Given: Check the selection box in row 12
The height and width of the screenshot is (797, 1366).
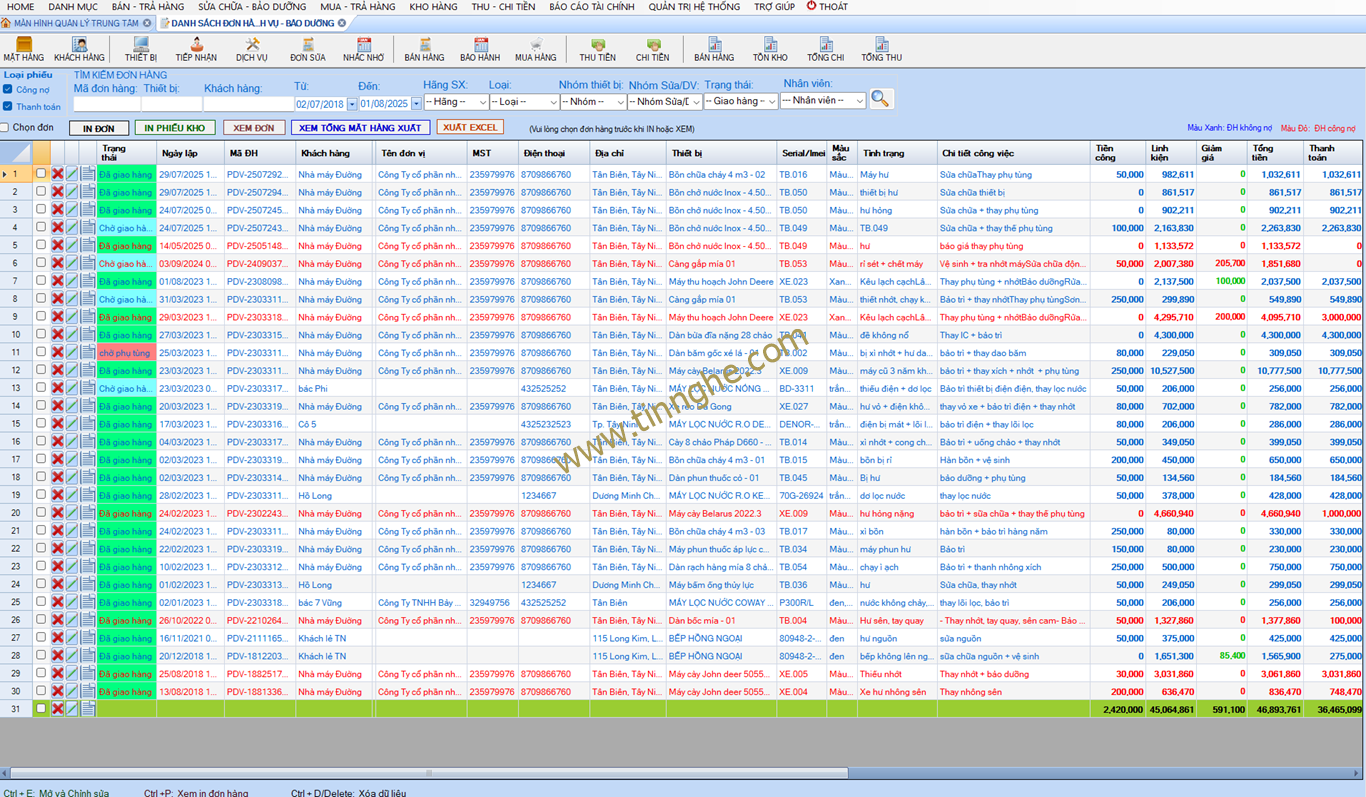Looking at the screenshot, I should coord(41,370).
